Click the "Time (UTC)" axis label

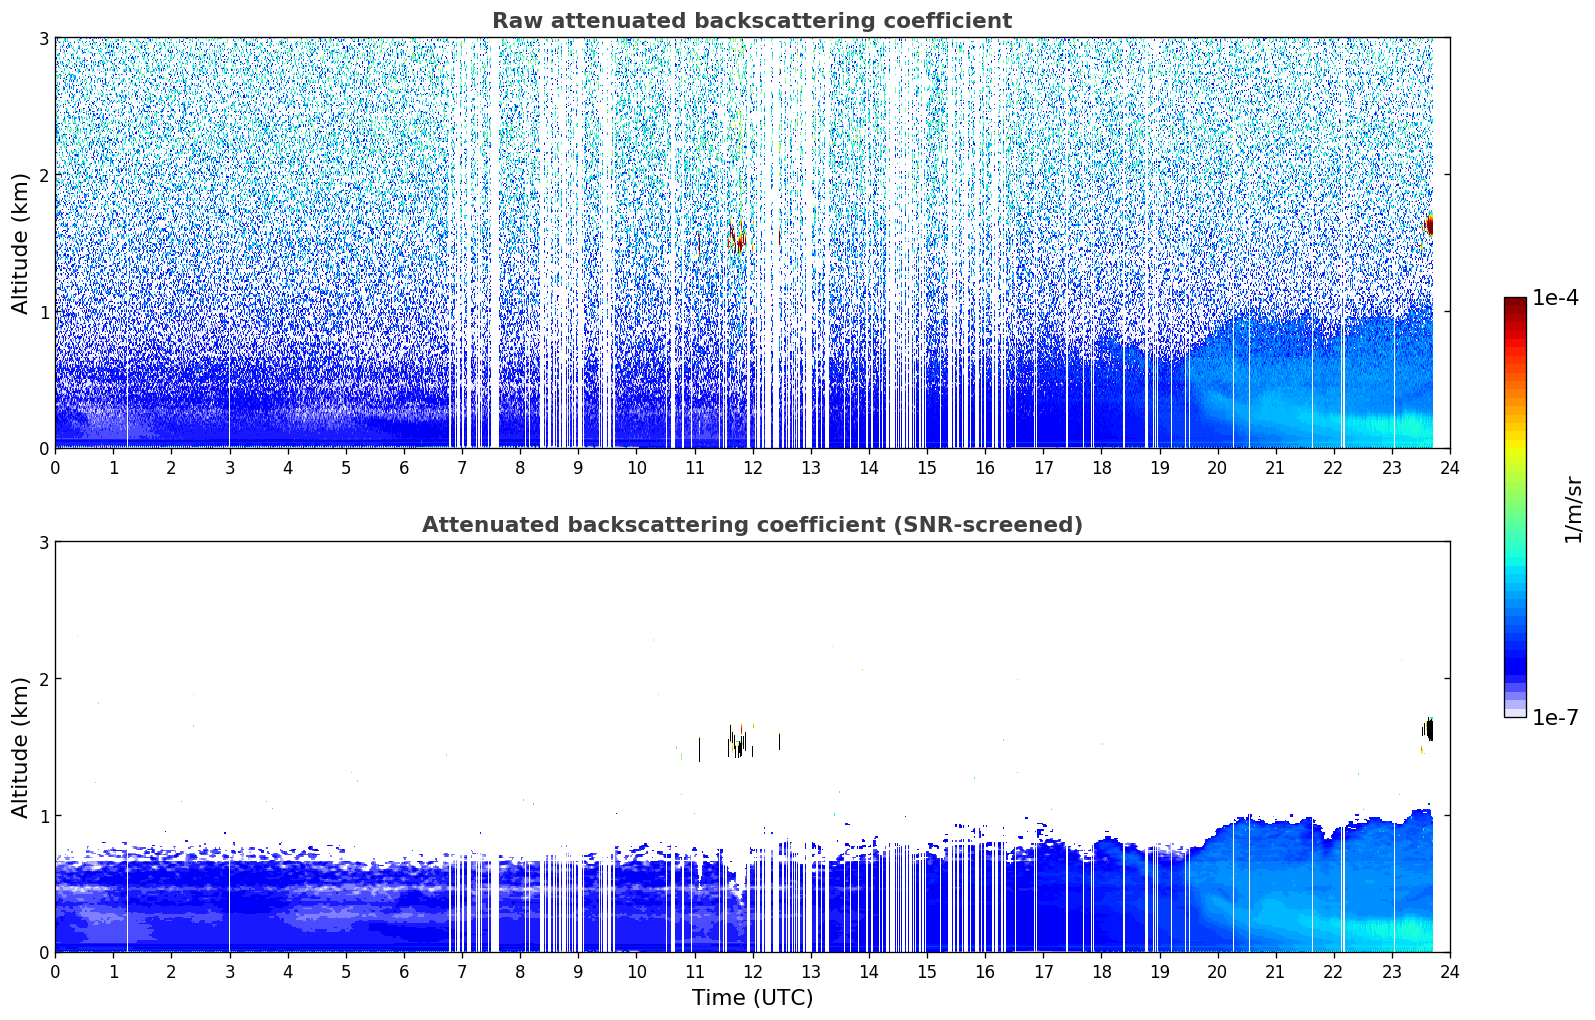coord(752,998)
